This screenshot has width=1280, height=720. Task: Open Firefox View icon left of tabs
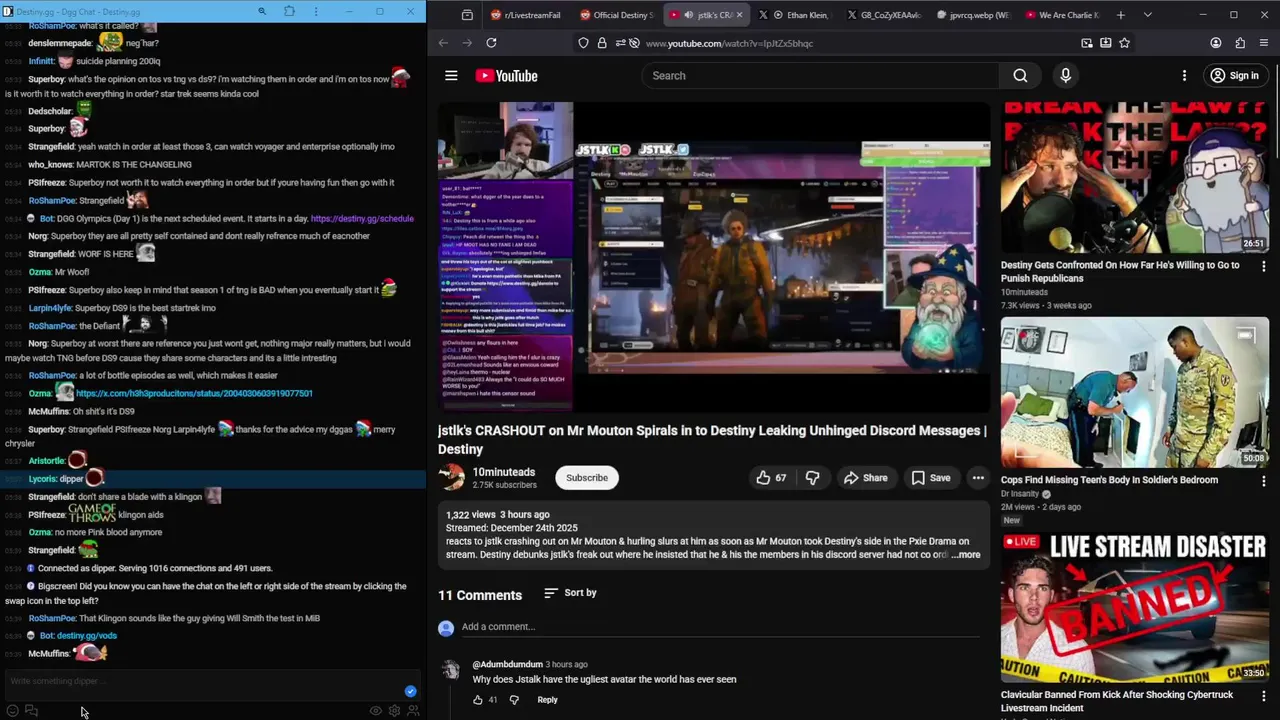point(467,15)
